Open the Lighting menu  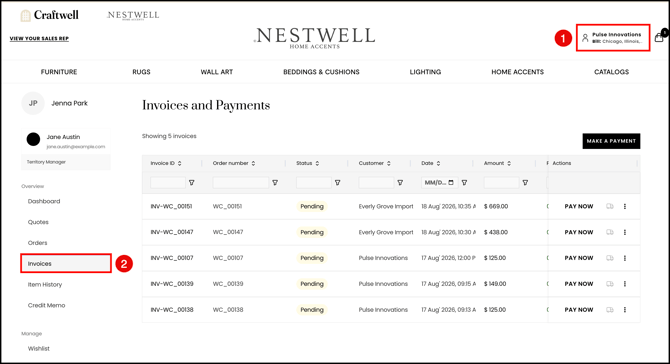pyautogui.click(x=425, y=72)
